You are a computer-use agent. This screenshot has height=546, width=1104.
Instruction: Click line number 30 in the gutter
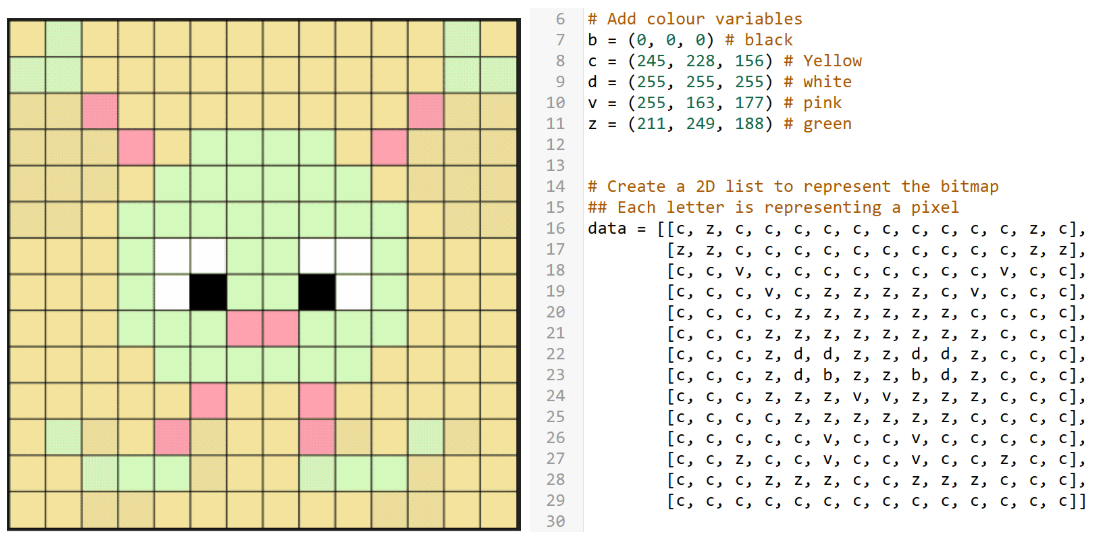(x=558, y=521)
